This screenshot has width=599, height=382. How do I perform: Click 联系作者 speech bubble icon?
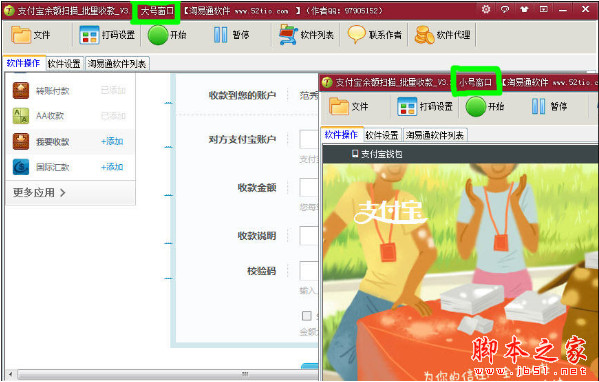coord(357,34)
